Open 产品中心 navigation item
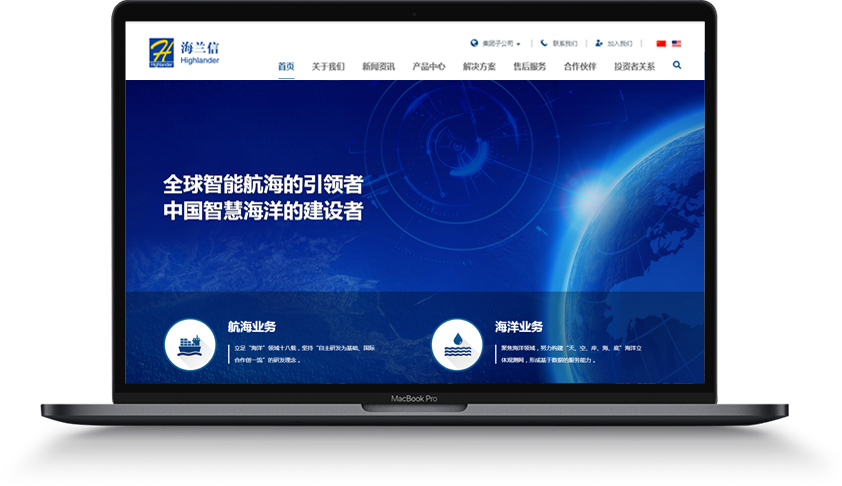 [x=429, y=66]
